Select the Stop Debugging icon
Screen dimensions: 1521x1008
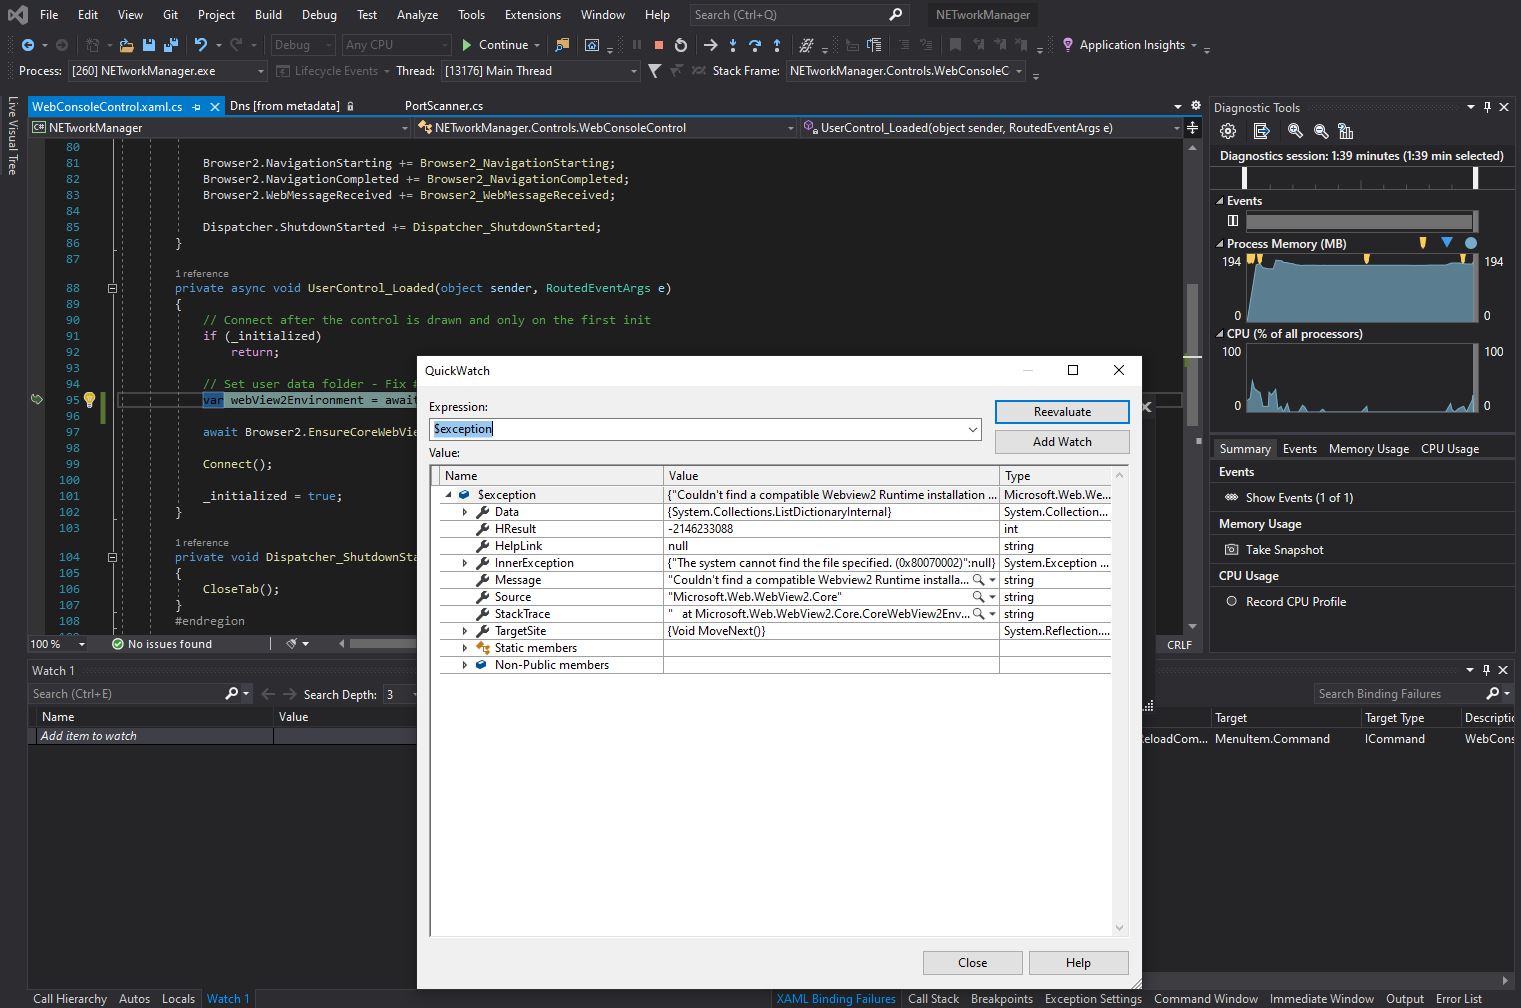click(x=659, y=45)
